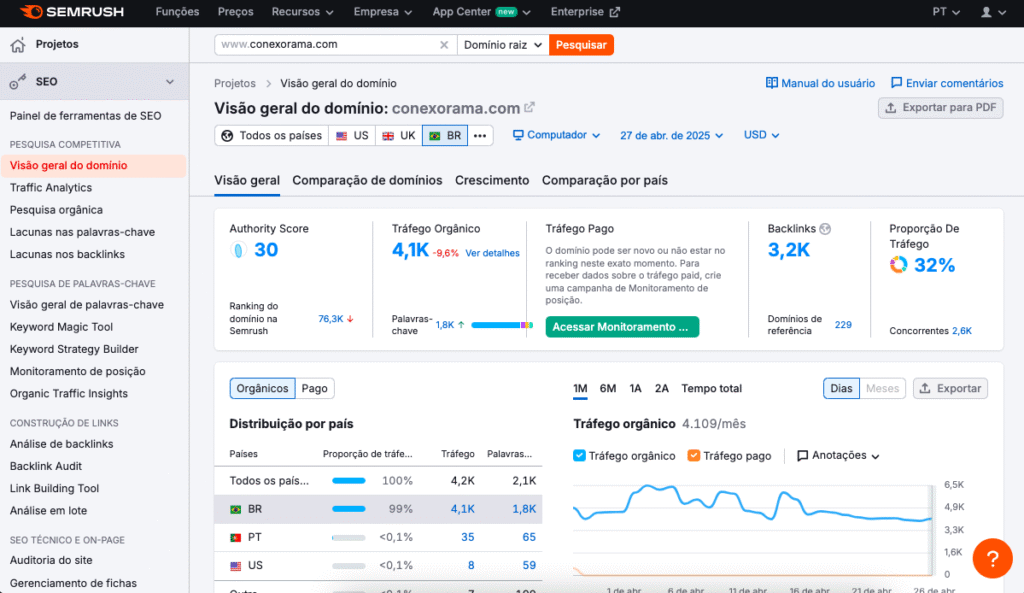Click the Acessar Monitoramento button
The width and height of the screenshot is (1024, 593).
[622, 327]
